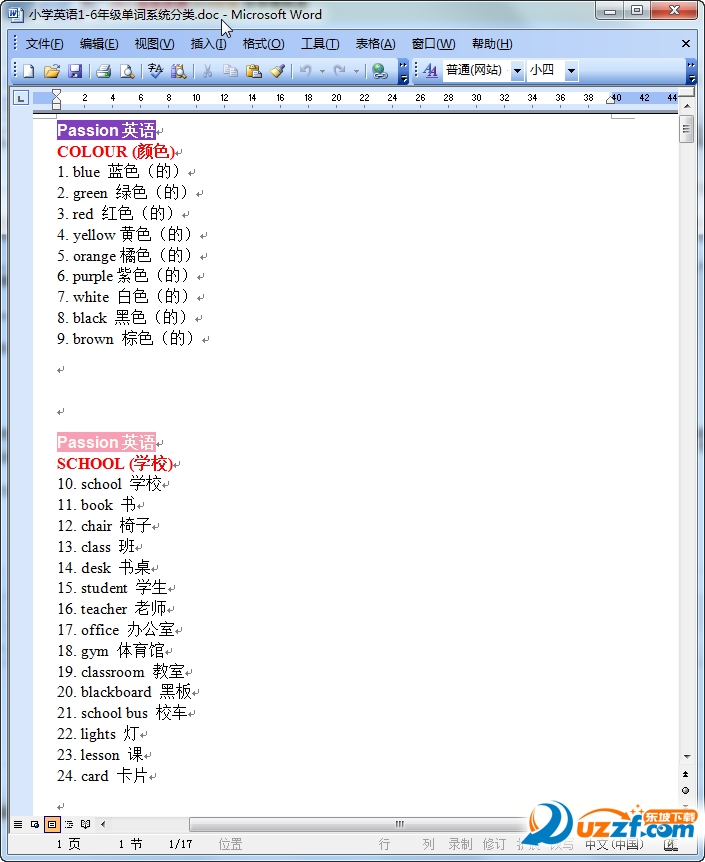Click the vertical scrollbar thumb

tap(686, 129)
